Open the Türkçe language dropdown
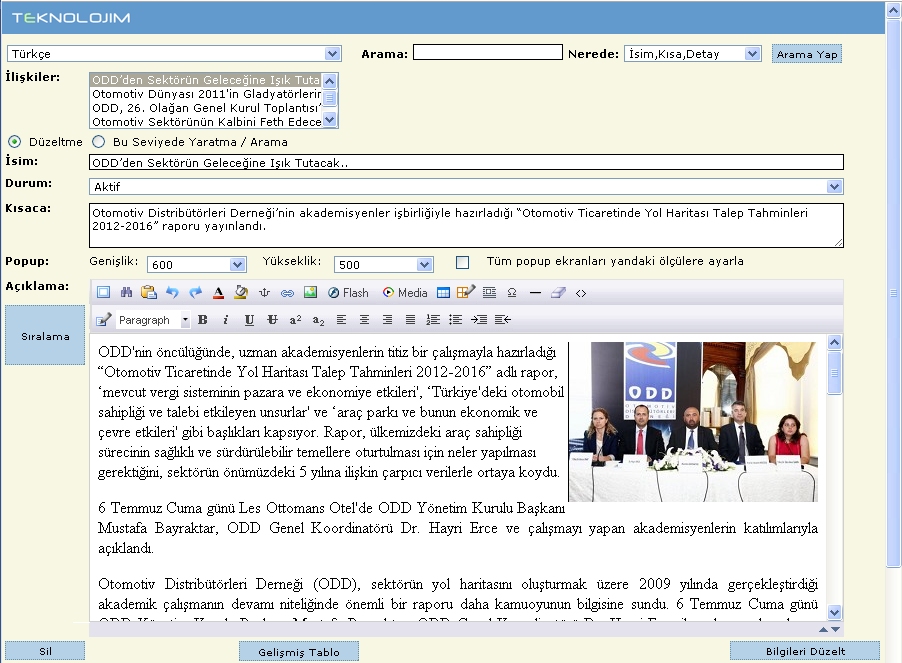 (x=174, y=53)
